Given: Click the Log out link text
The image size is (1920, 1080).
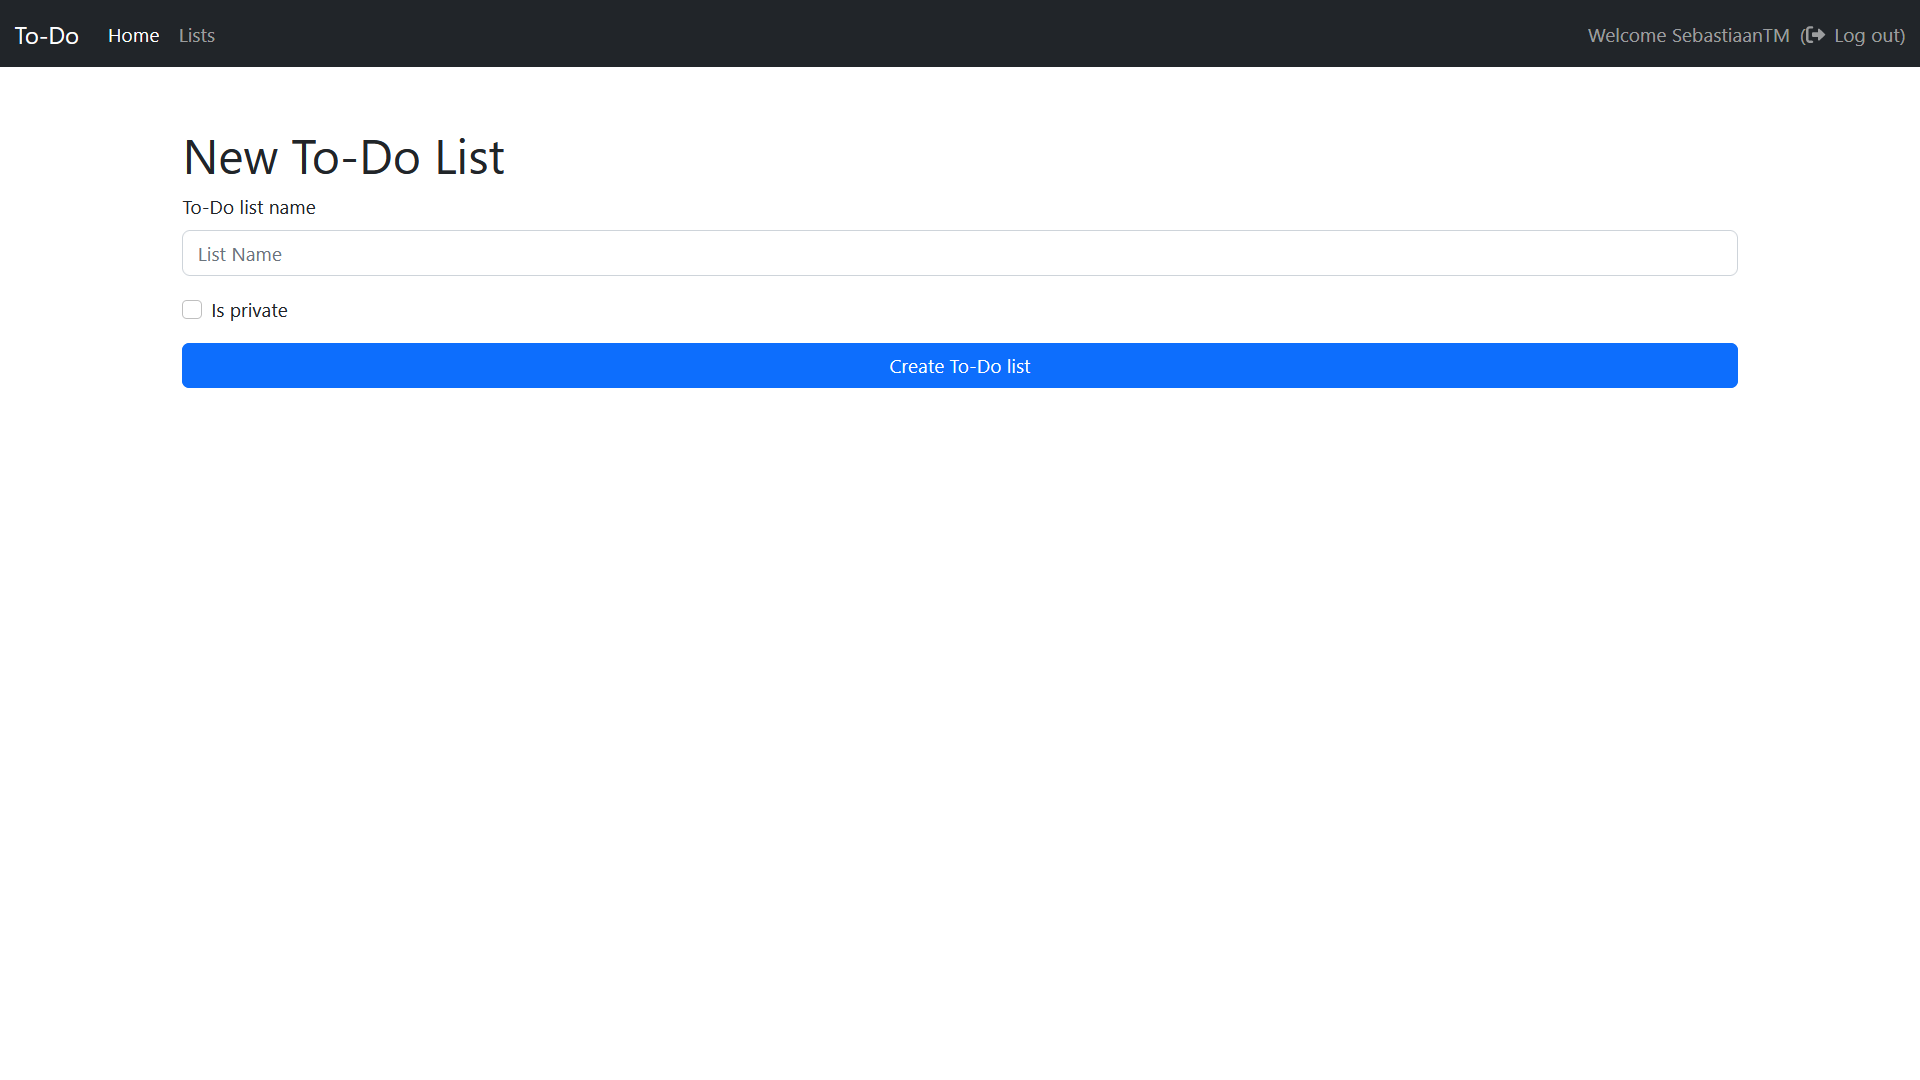Looking at the screenshot, I should point(1867,35).
